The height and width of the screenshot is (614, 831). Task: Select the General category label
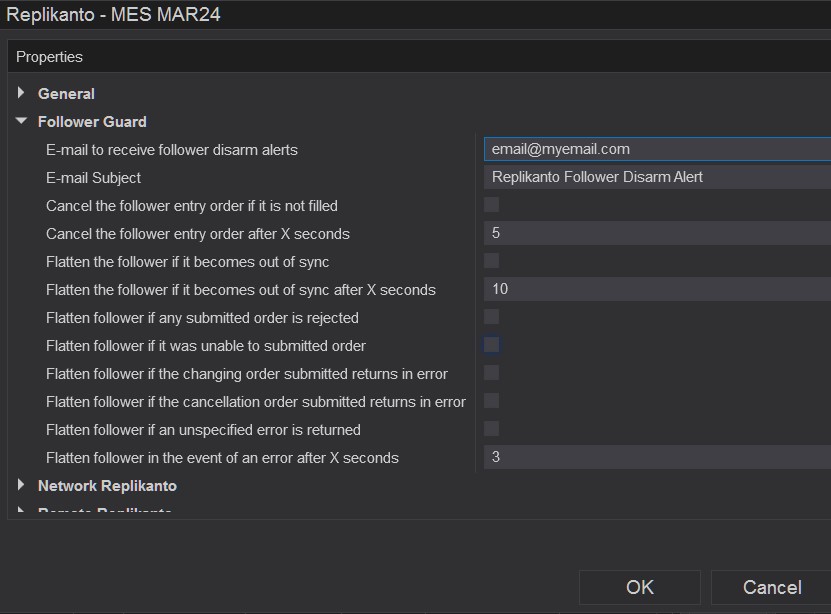[66, 93]
